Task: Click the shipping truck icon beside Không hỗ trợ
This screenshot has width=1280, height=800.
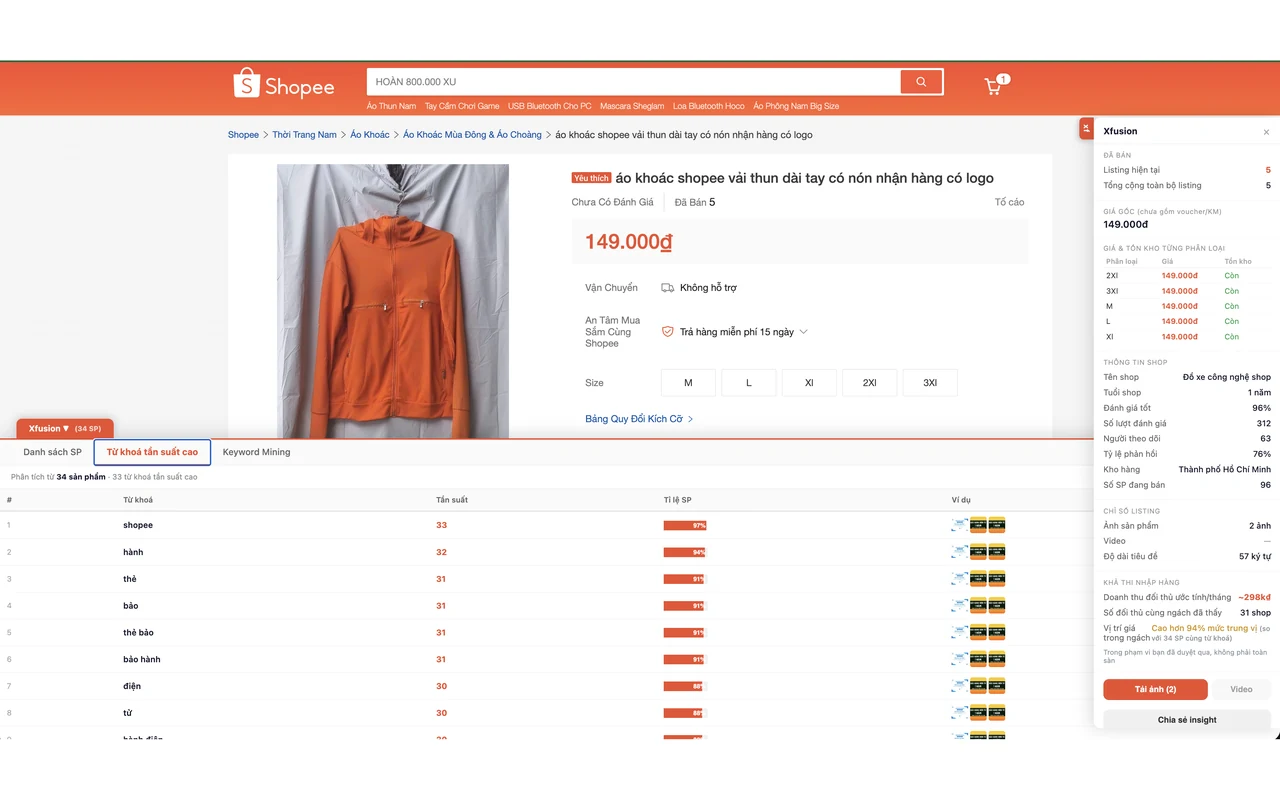Action: point(667,288)
